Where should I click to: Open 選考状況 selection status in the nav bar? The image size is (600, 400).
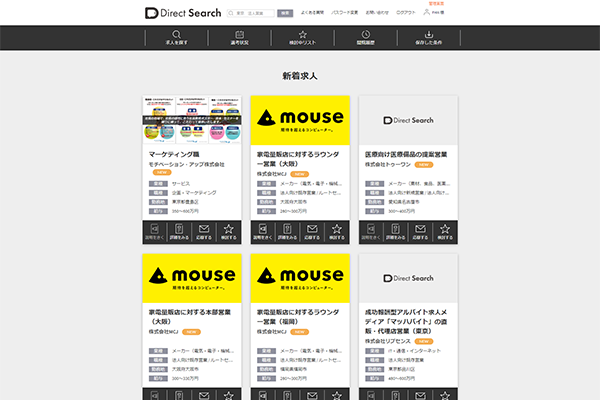240,38
